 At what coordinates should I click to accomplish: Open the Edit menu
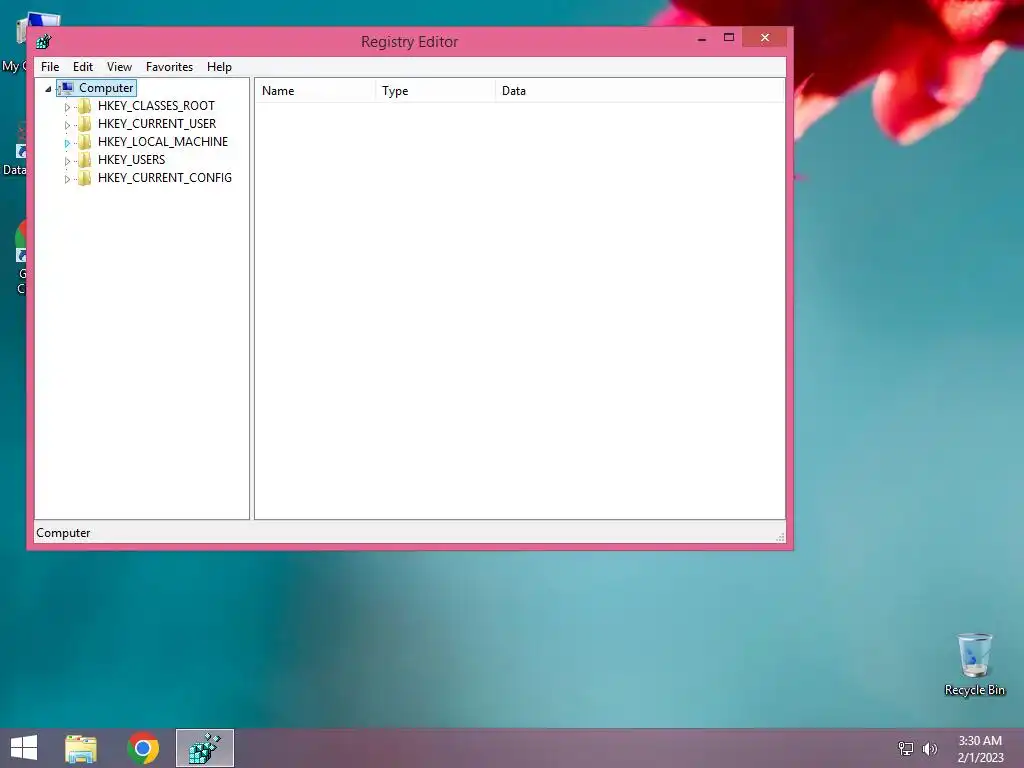point(82,67)
